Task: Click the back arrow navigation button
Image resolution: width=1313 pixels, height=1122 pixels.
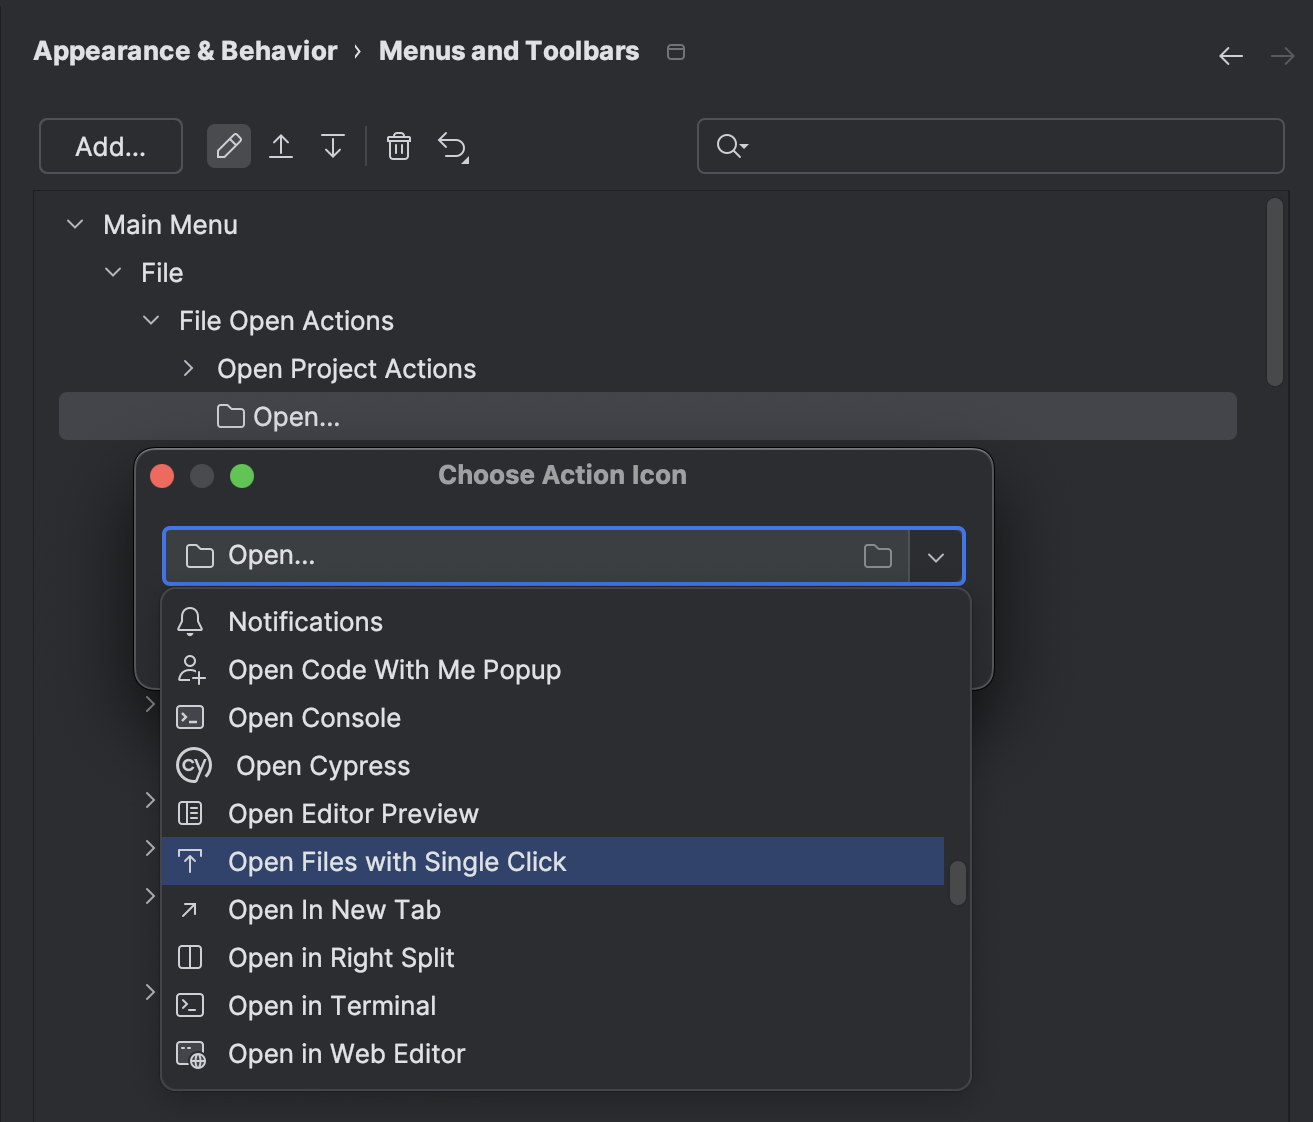Action: tap(1231, 56)
